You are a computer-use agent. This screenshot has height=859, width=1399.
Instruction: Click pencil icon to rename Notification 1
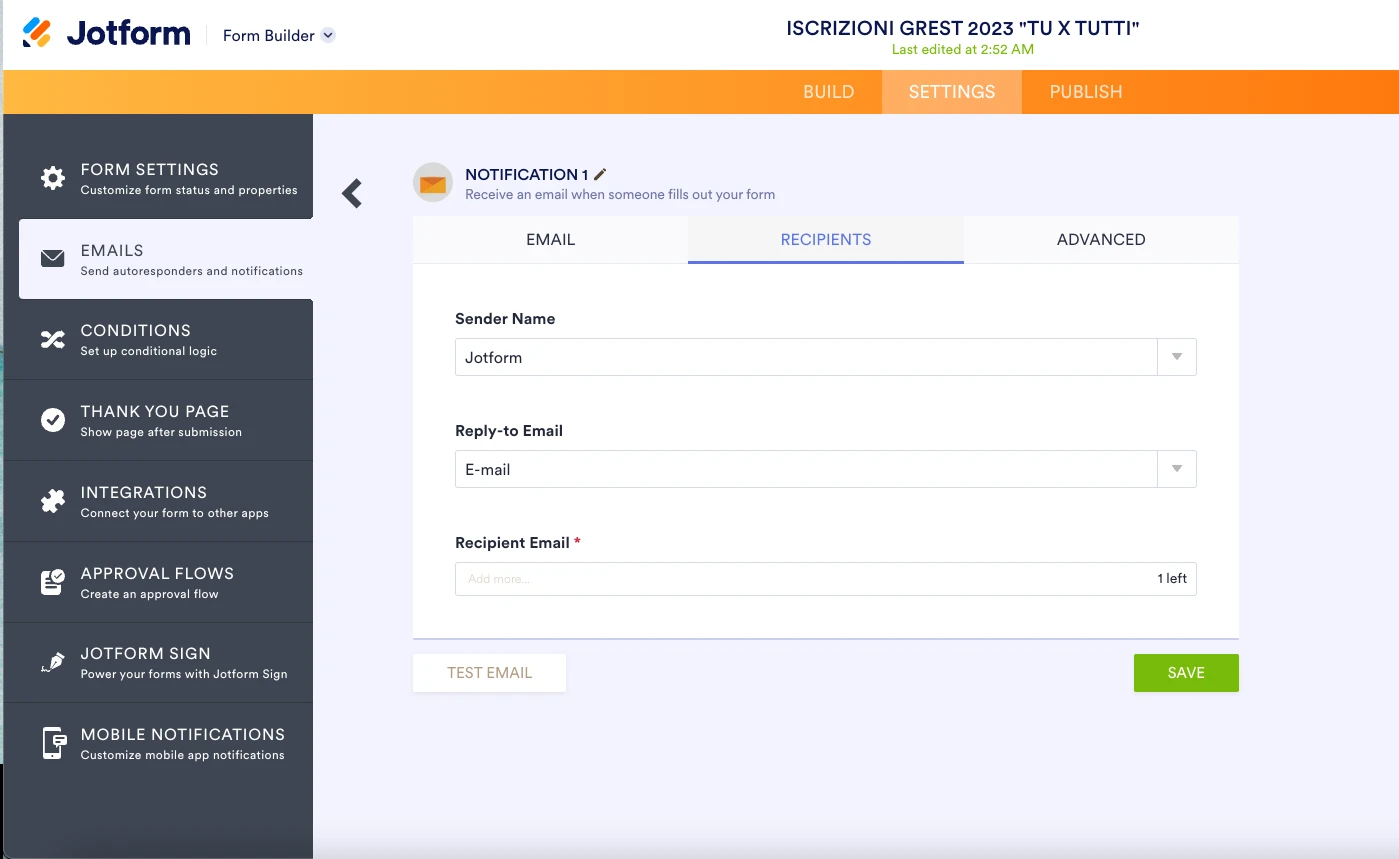click(600, 174)
